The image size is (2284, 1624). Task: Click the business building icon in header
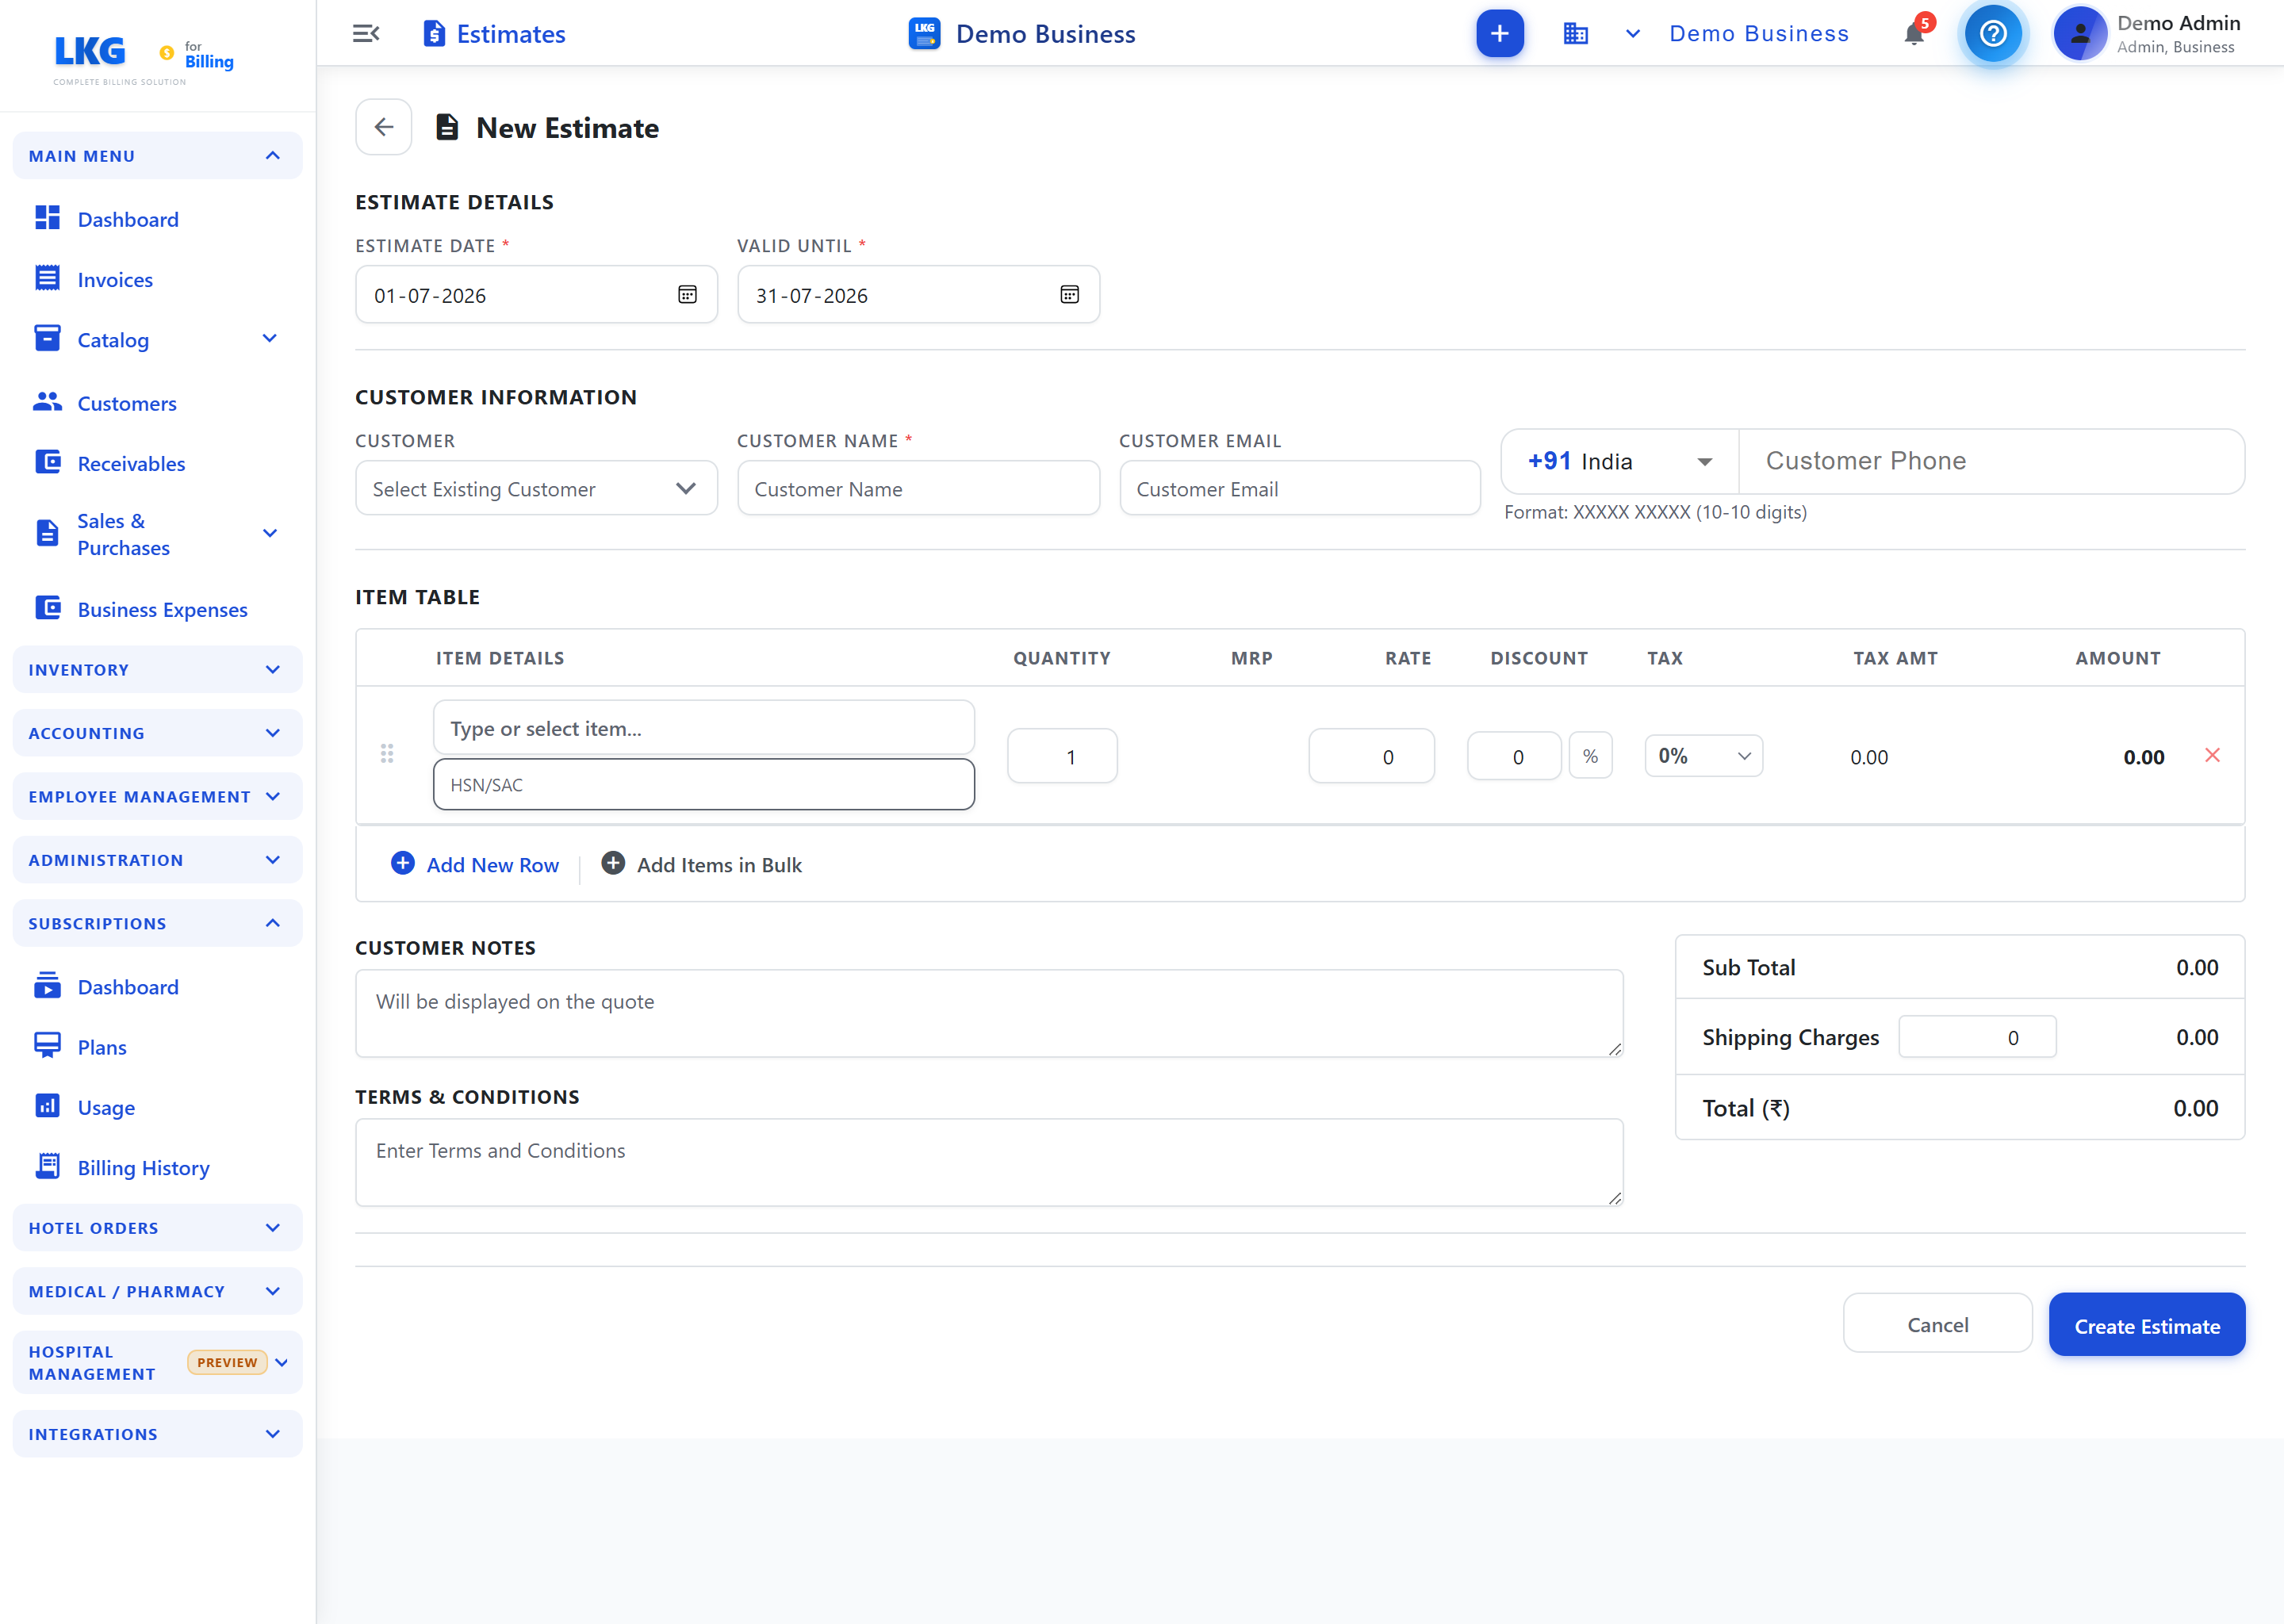[x=1575, y=34]
